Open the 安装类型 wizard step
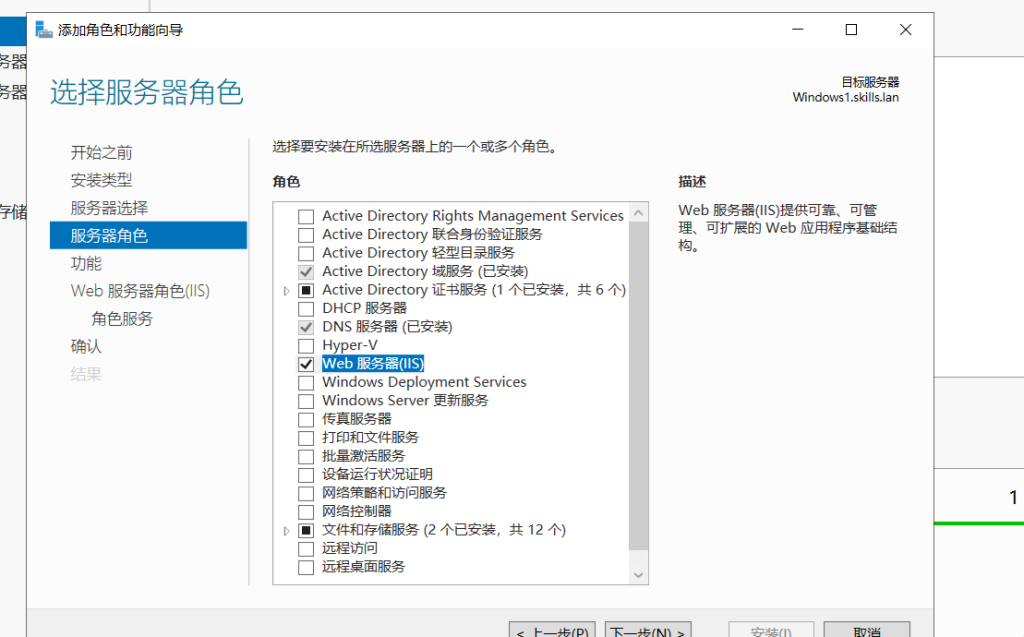 [101, 180]
